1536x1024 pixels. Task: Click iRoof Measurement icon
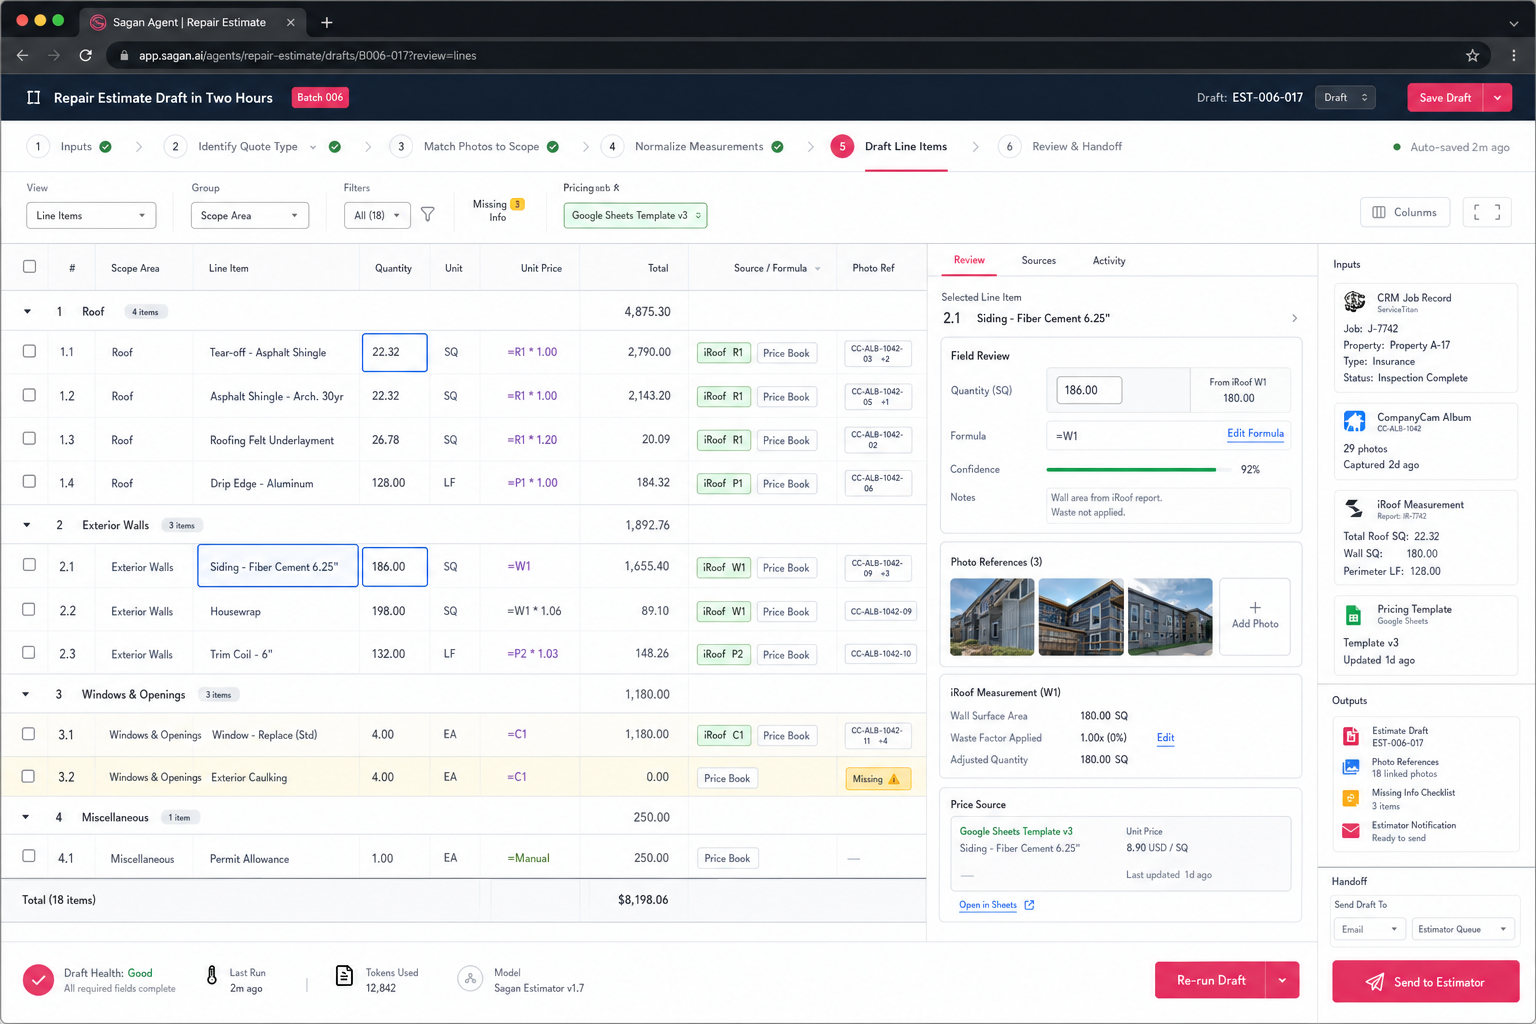point(1354,508)
